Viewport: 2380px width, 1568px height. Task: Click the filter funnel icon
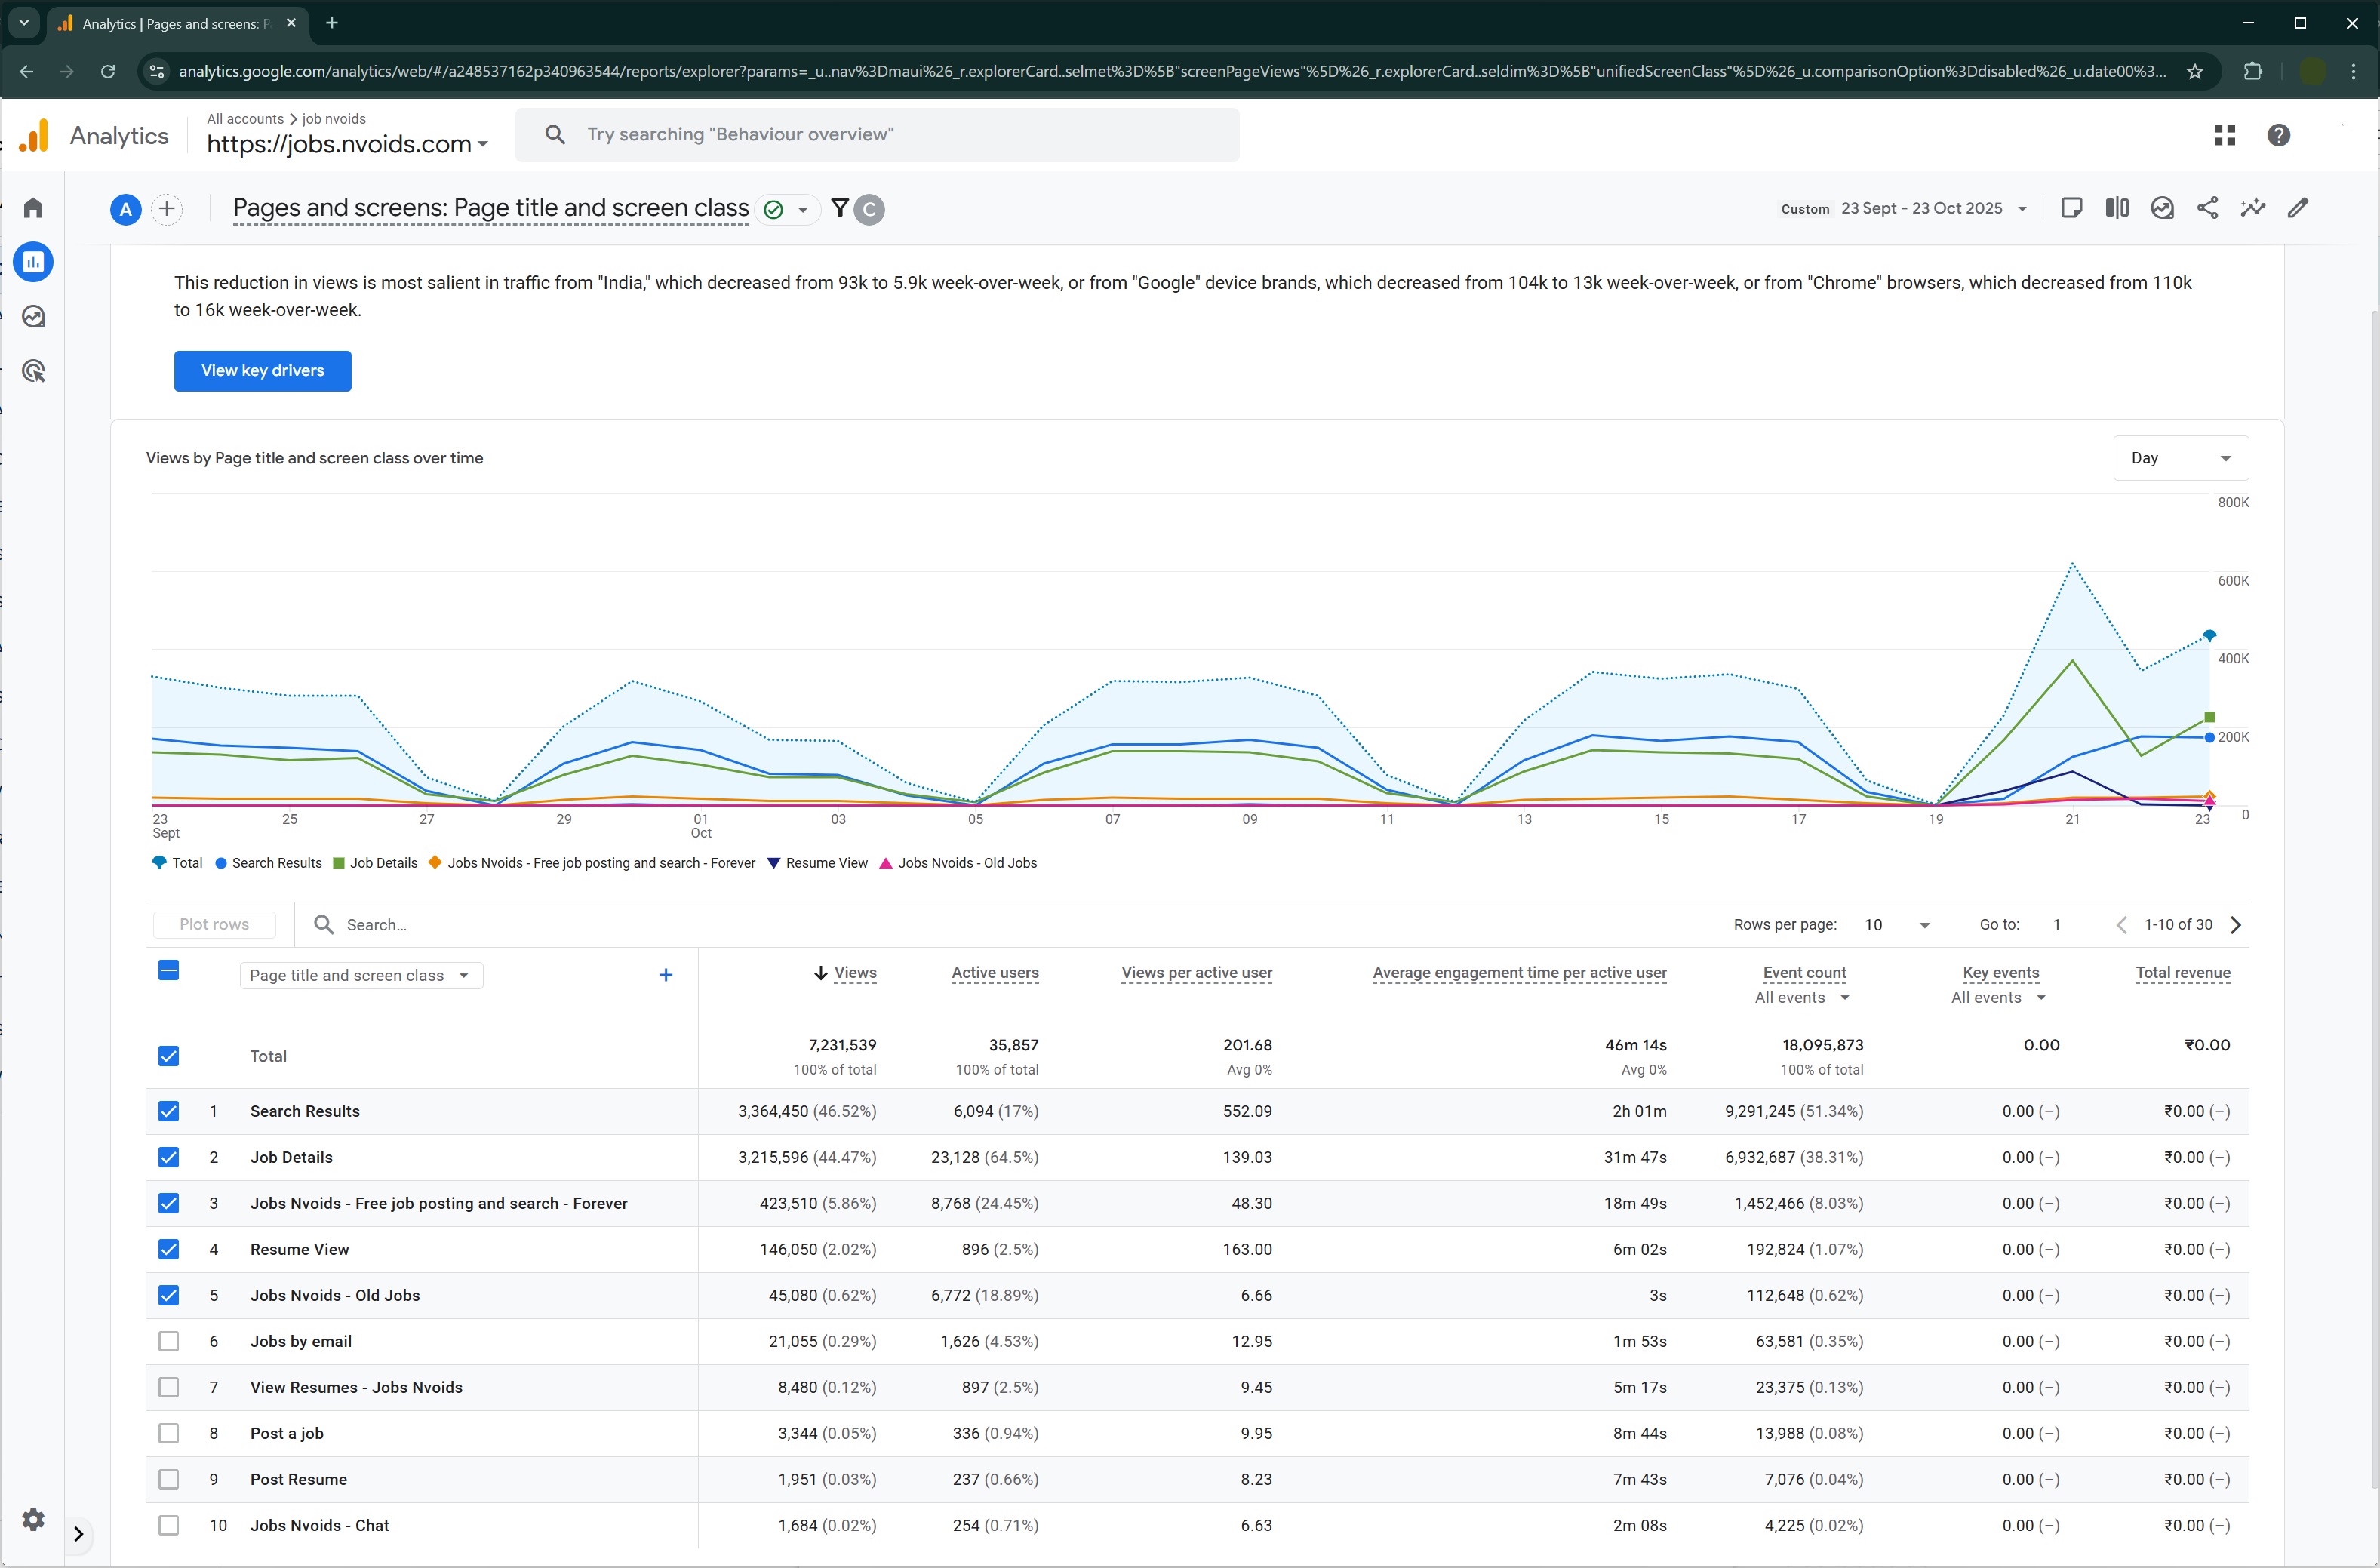(x=840, y=208)
